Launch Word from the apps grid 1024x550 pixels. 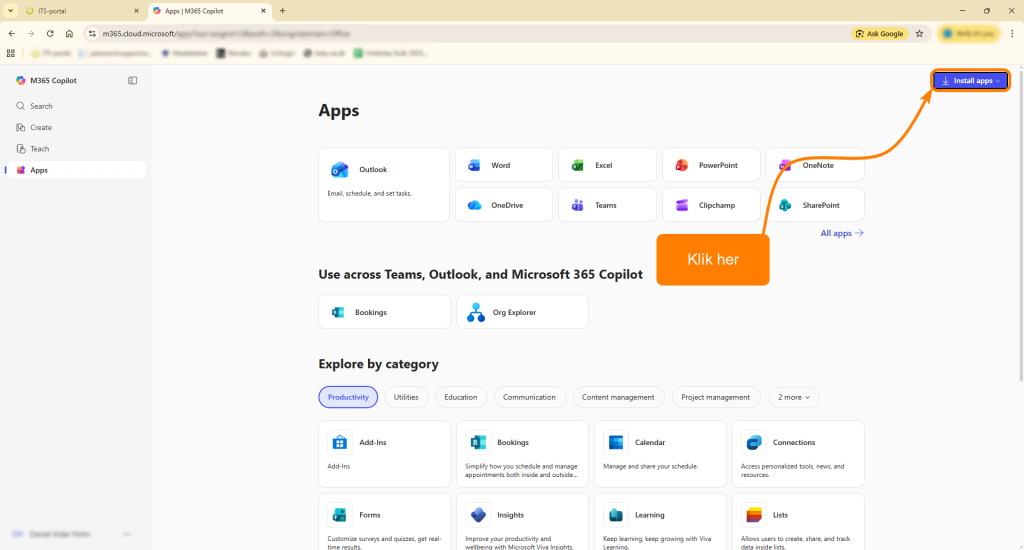pyautogui.click(x=503, y=165)
